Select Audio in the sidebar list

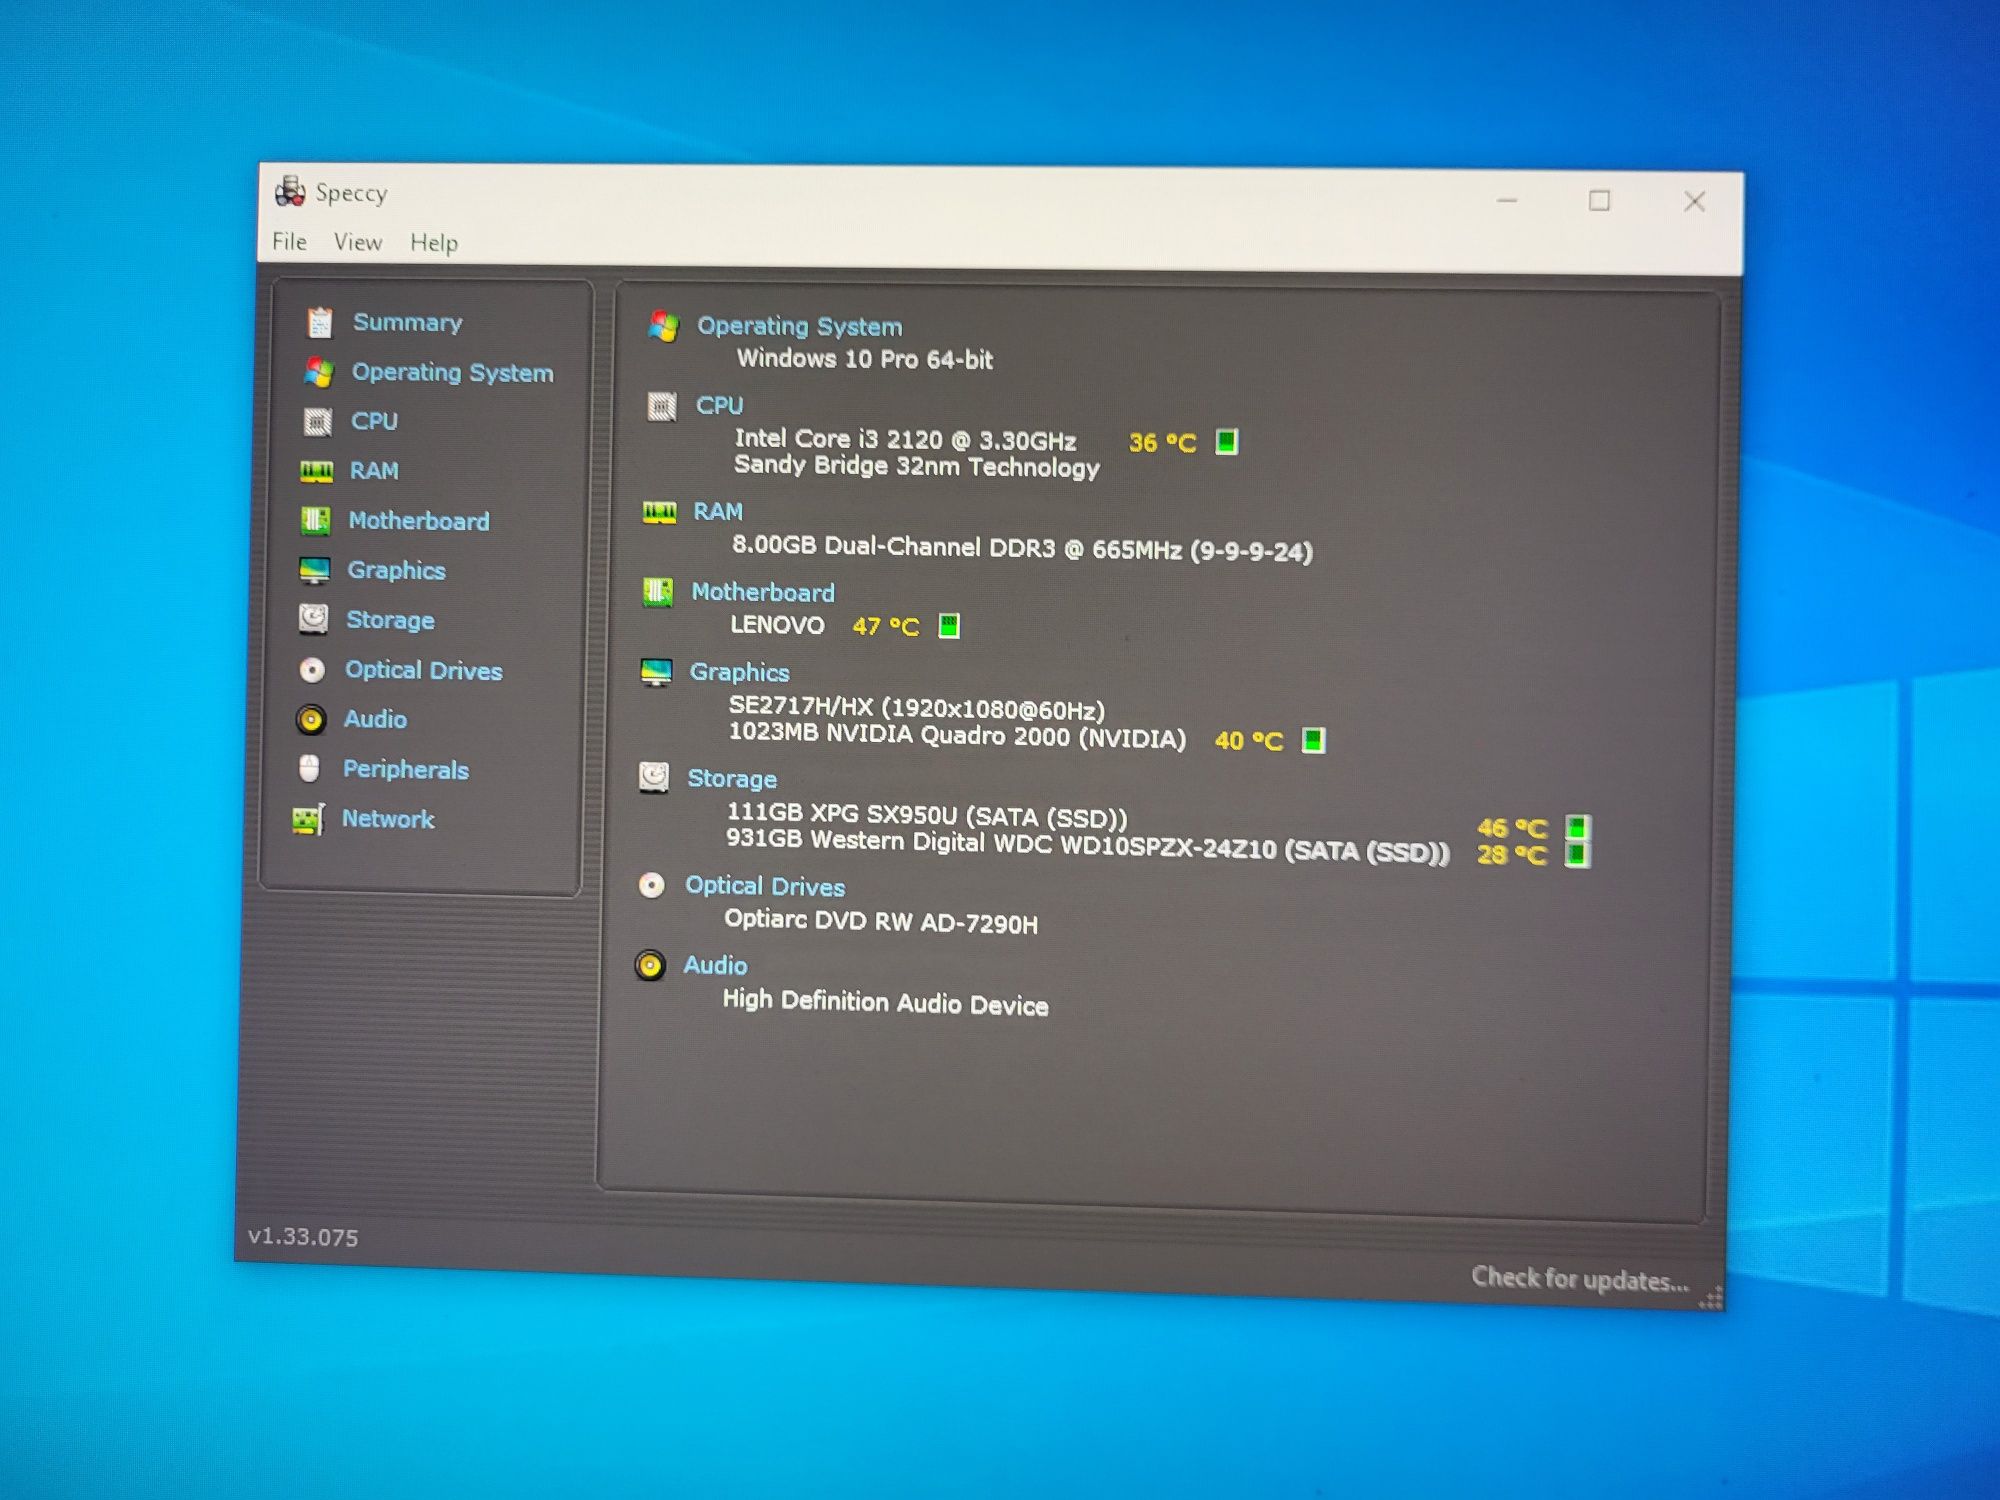[x=375, y=719]
